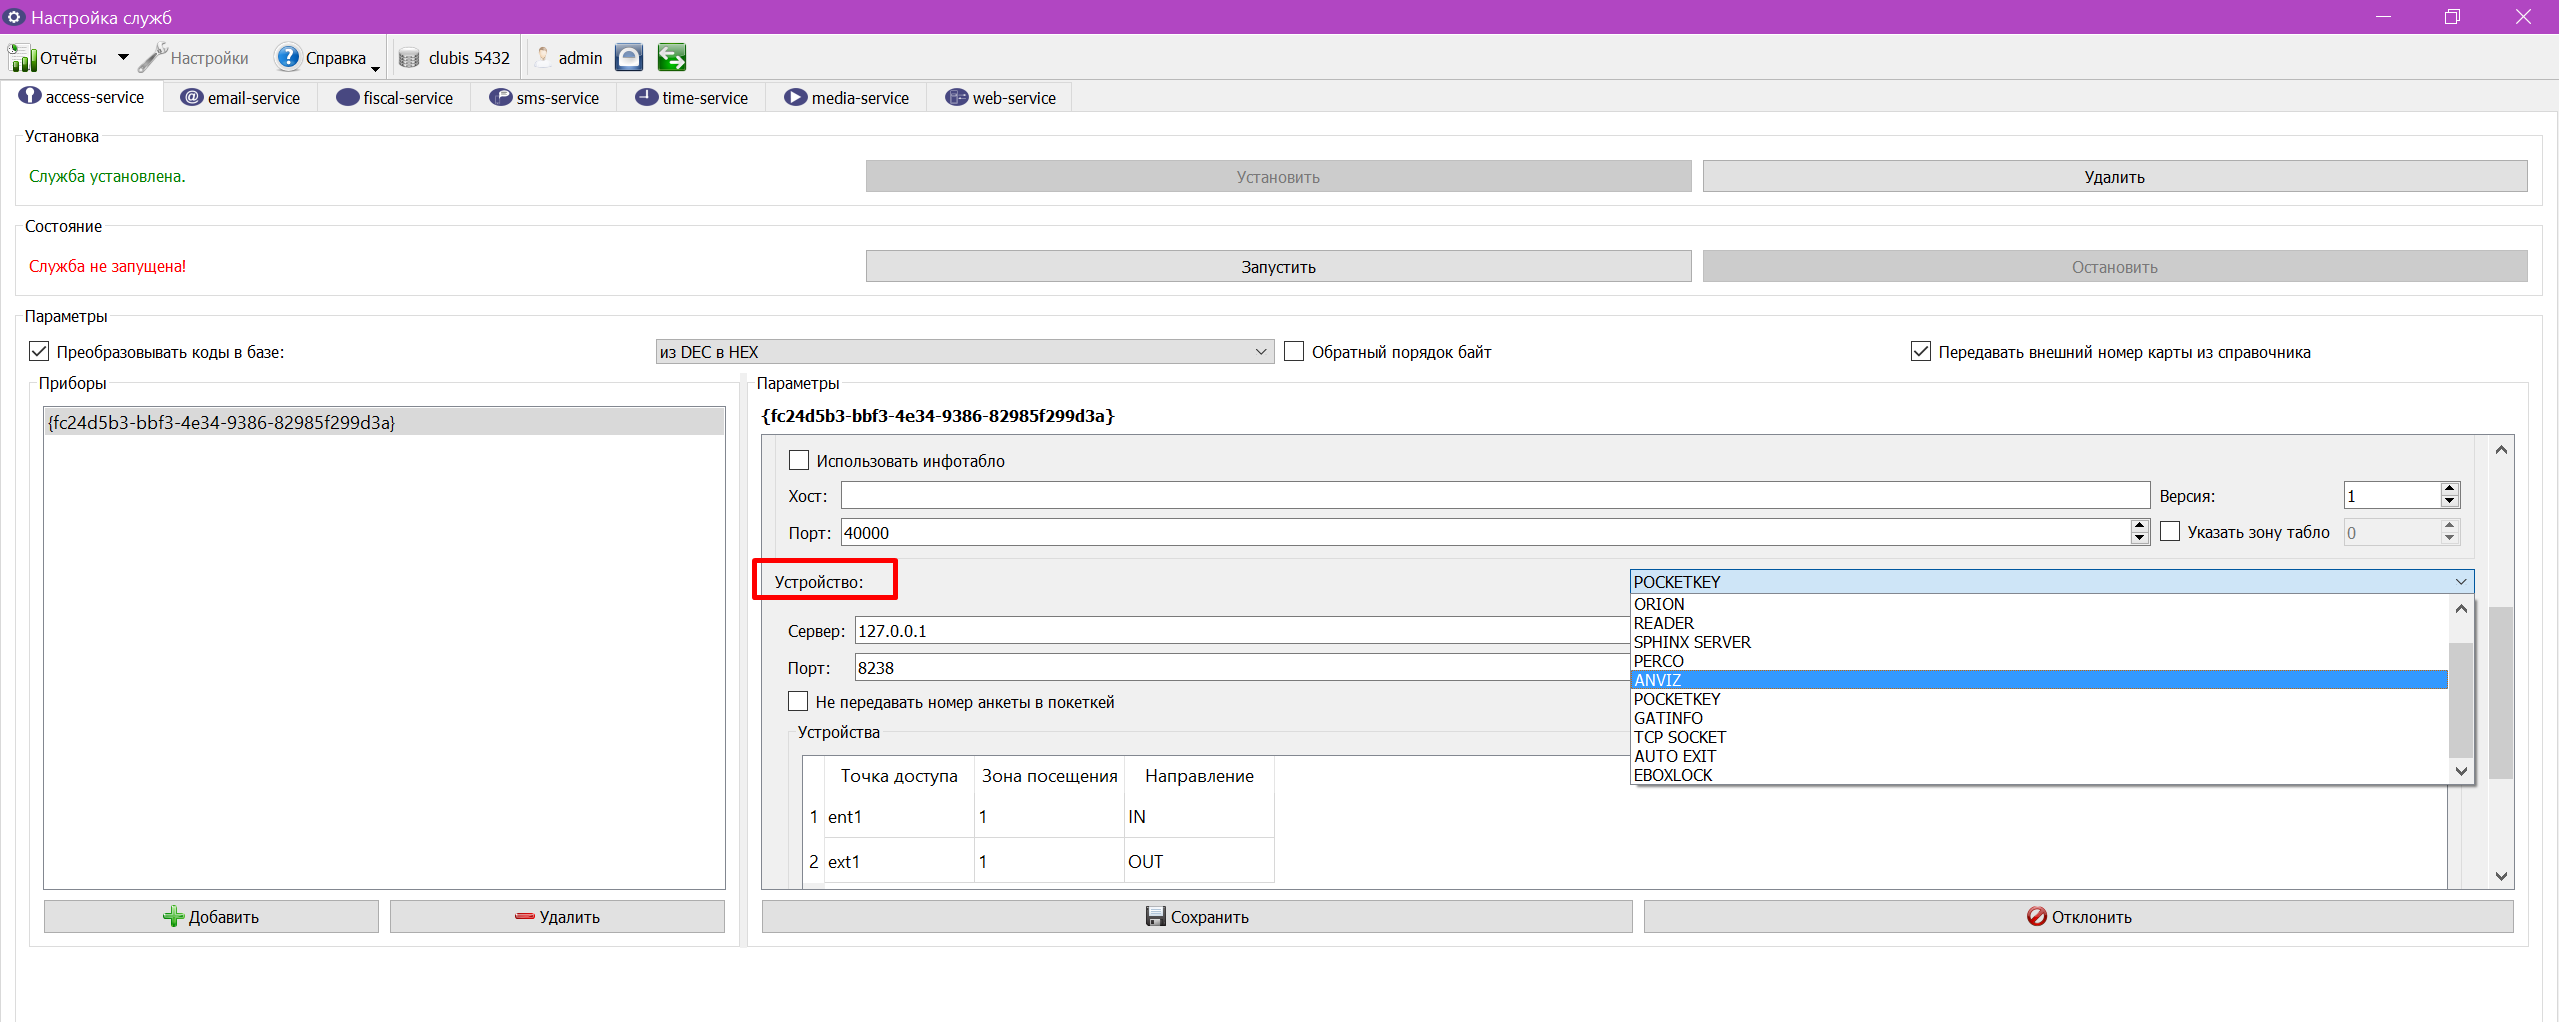Click the Сервер 127.0.0.1 field
Viewport: 2559px width, 1022px height.
click(x=1242, y=631)
